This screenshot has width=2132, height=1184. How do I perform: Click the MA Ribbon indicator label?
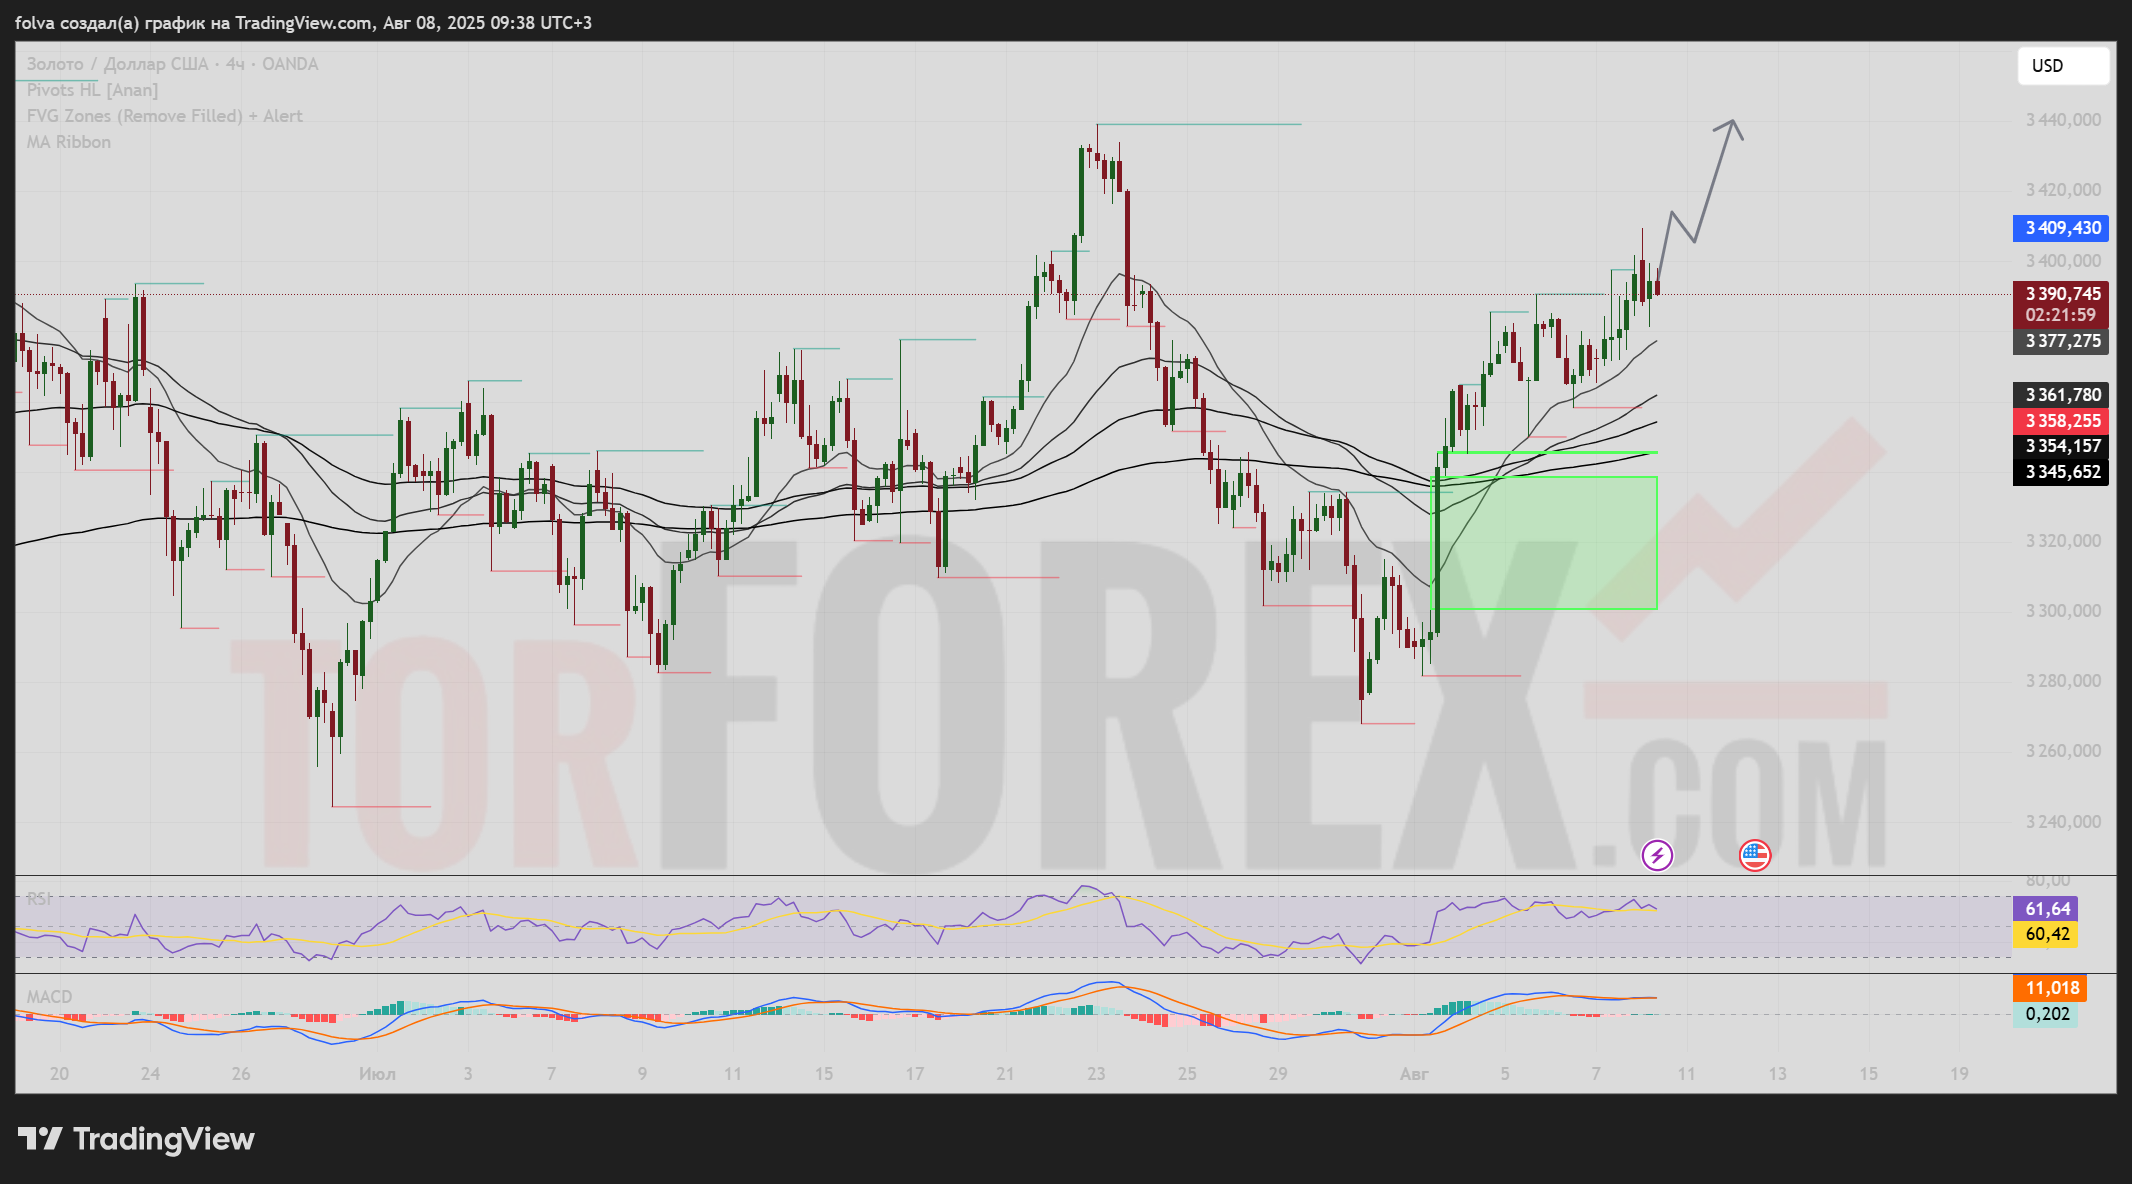(68, 142)
